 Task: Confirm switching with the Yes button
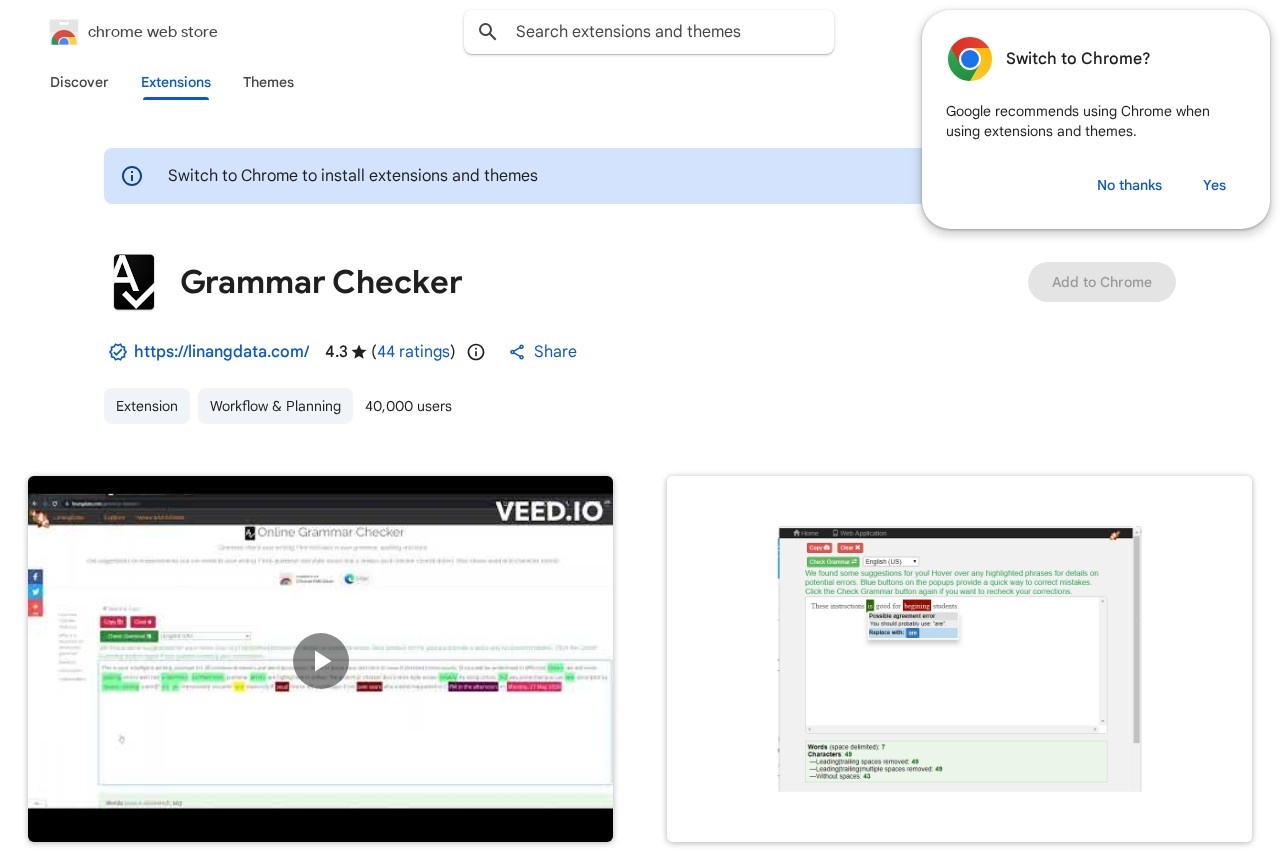(1214, 185)
